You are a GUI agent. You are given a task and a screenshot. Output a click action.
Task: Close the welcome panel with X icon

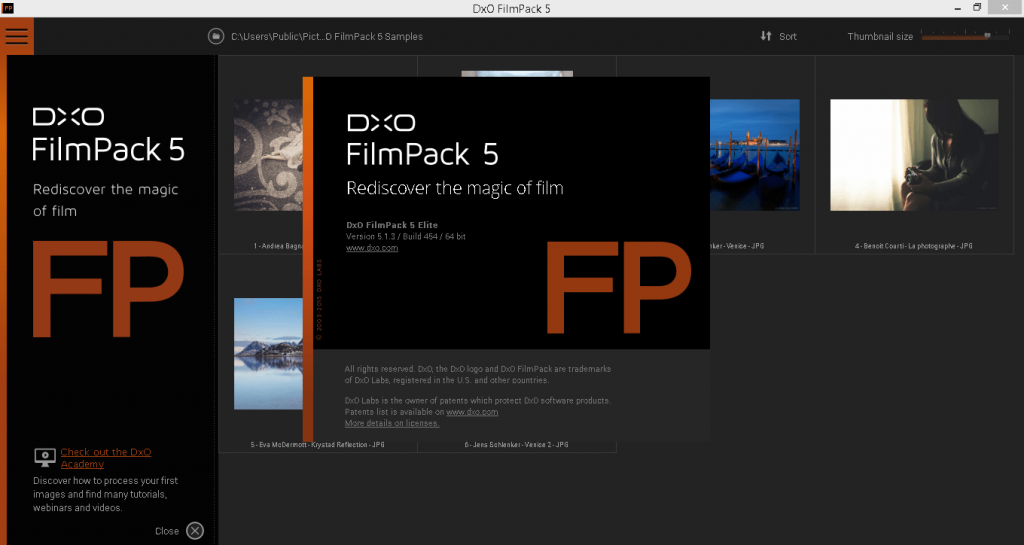[x=195, y=531]
